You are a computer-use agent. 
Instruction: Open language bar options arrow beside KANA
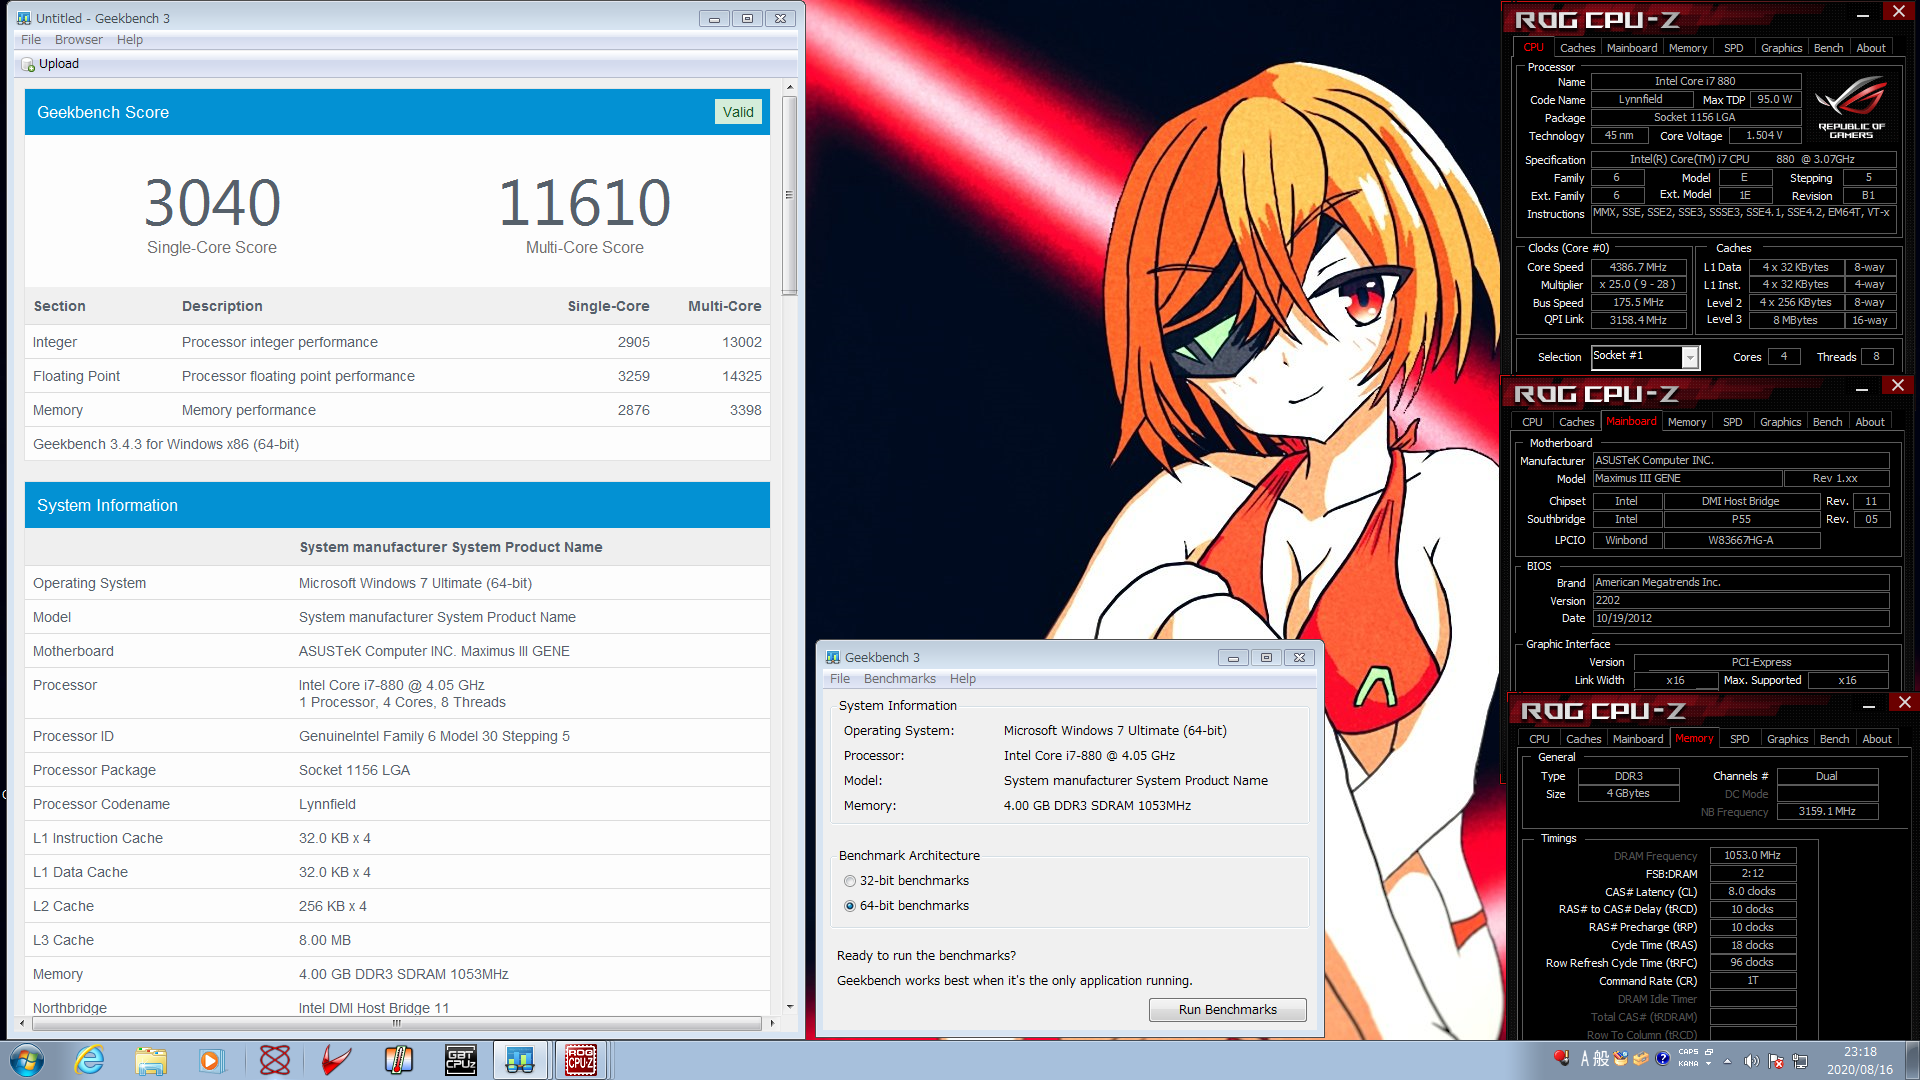tap(1710, 1064)
